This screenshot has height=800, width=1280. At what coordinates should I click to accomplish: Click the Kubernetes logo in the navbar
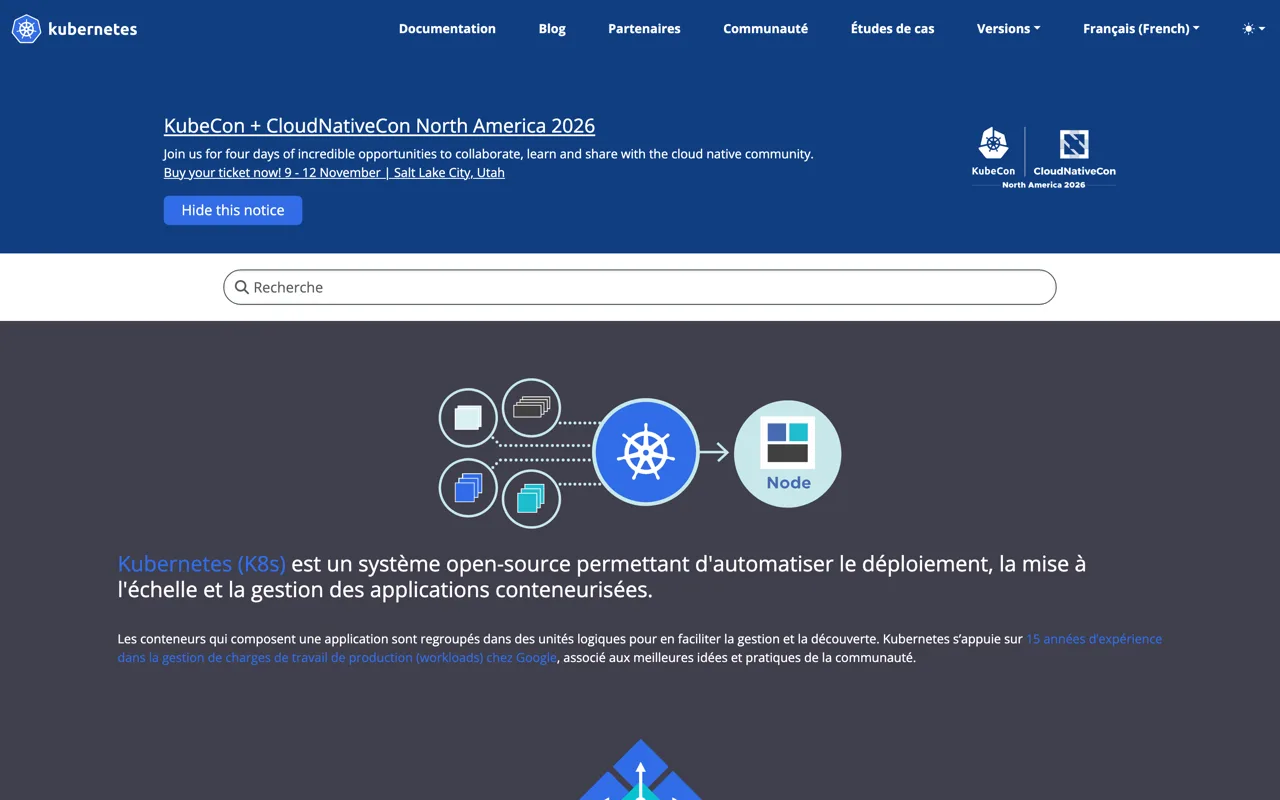click(74, 29)
